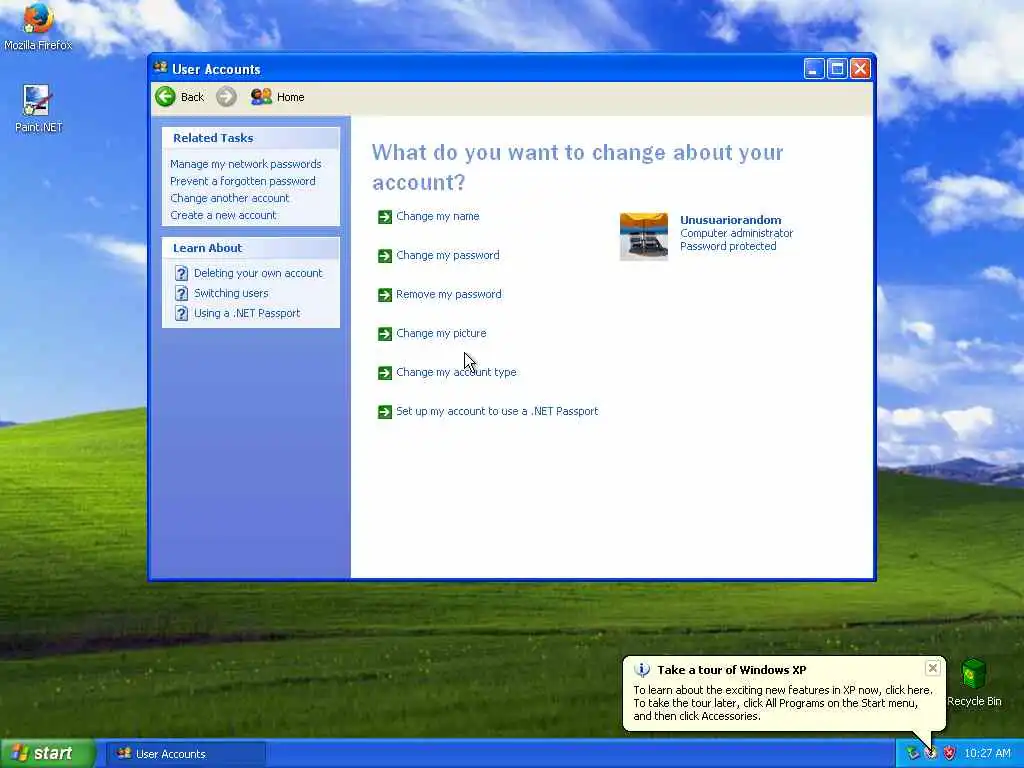
Task: Click the Home users icon in toolbar
Action: (261, 97)
